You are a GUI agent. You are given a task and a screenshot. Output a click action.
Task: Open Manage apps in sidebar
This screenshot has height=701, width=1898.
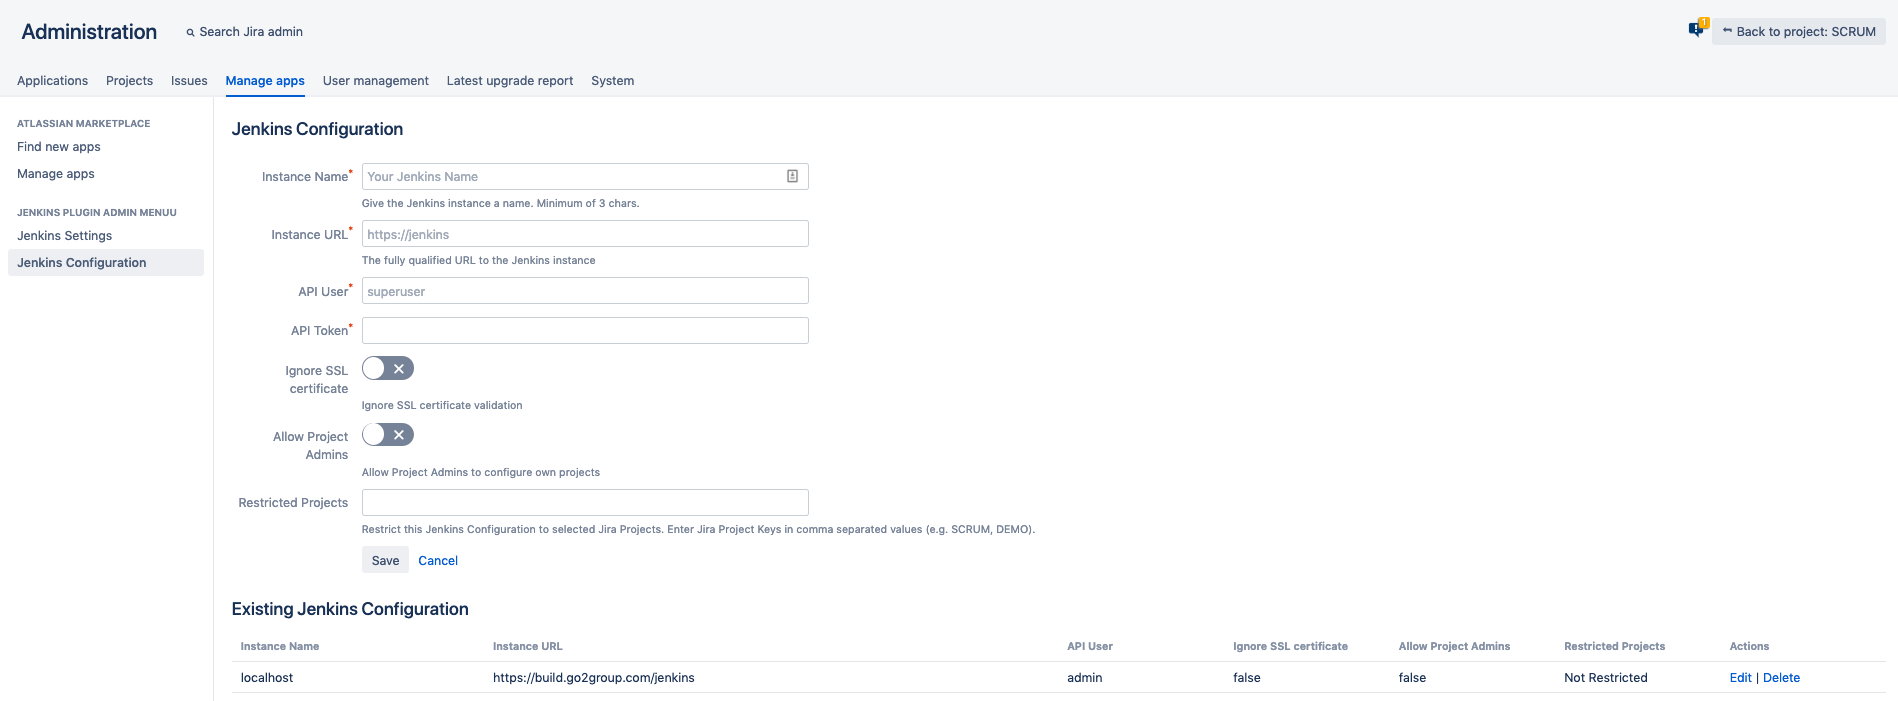(56, 174)
